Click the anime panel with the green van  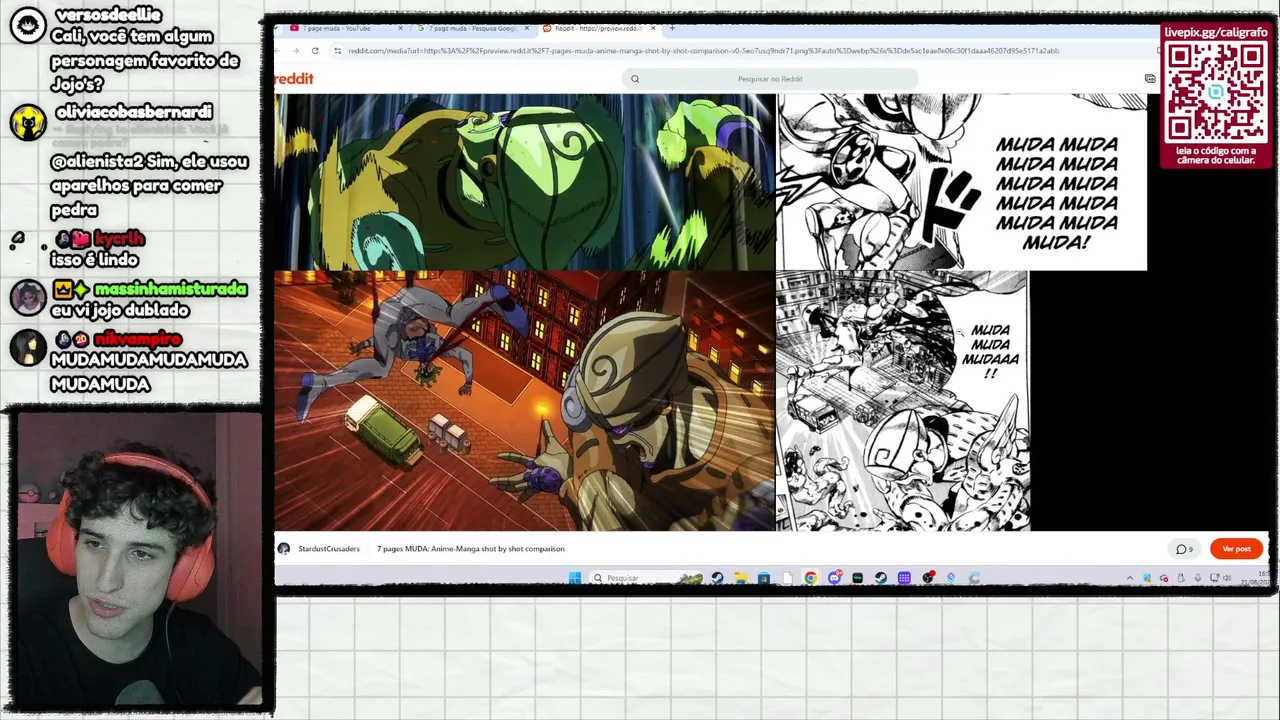[x=525, y=401]
